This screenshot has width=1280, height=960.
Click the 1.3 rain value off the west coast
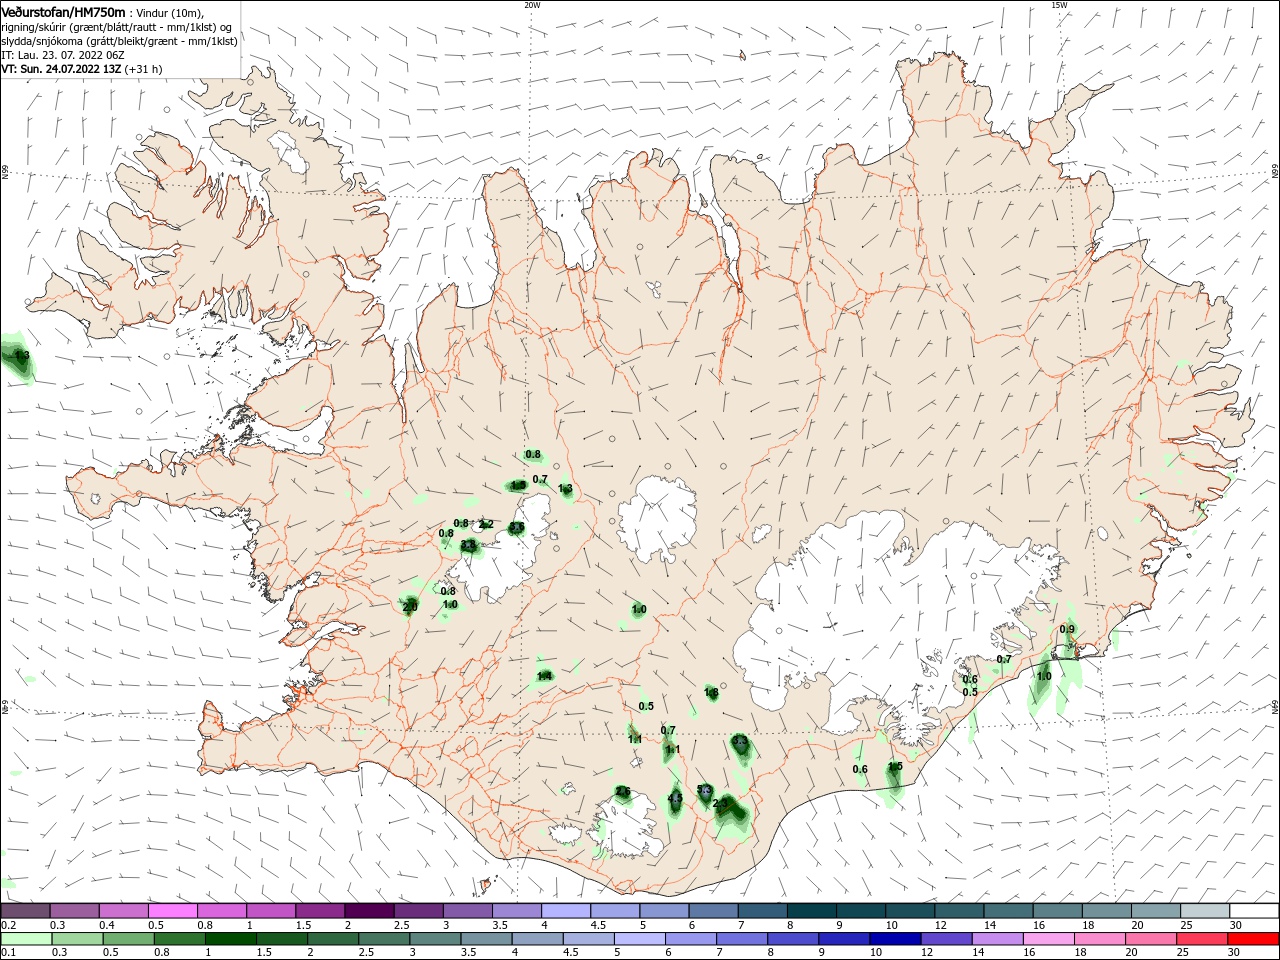point(22,355)
